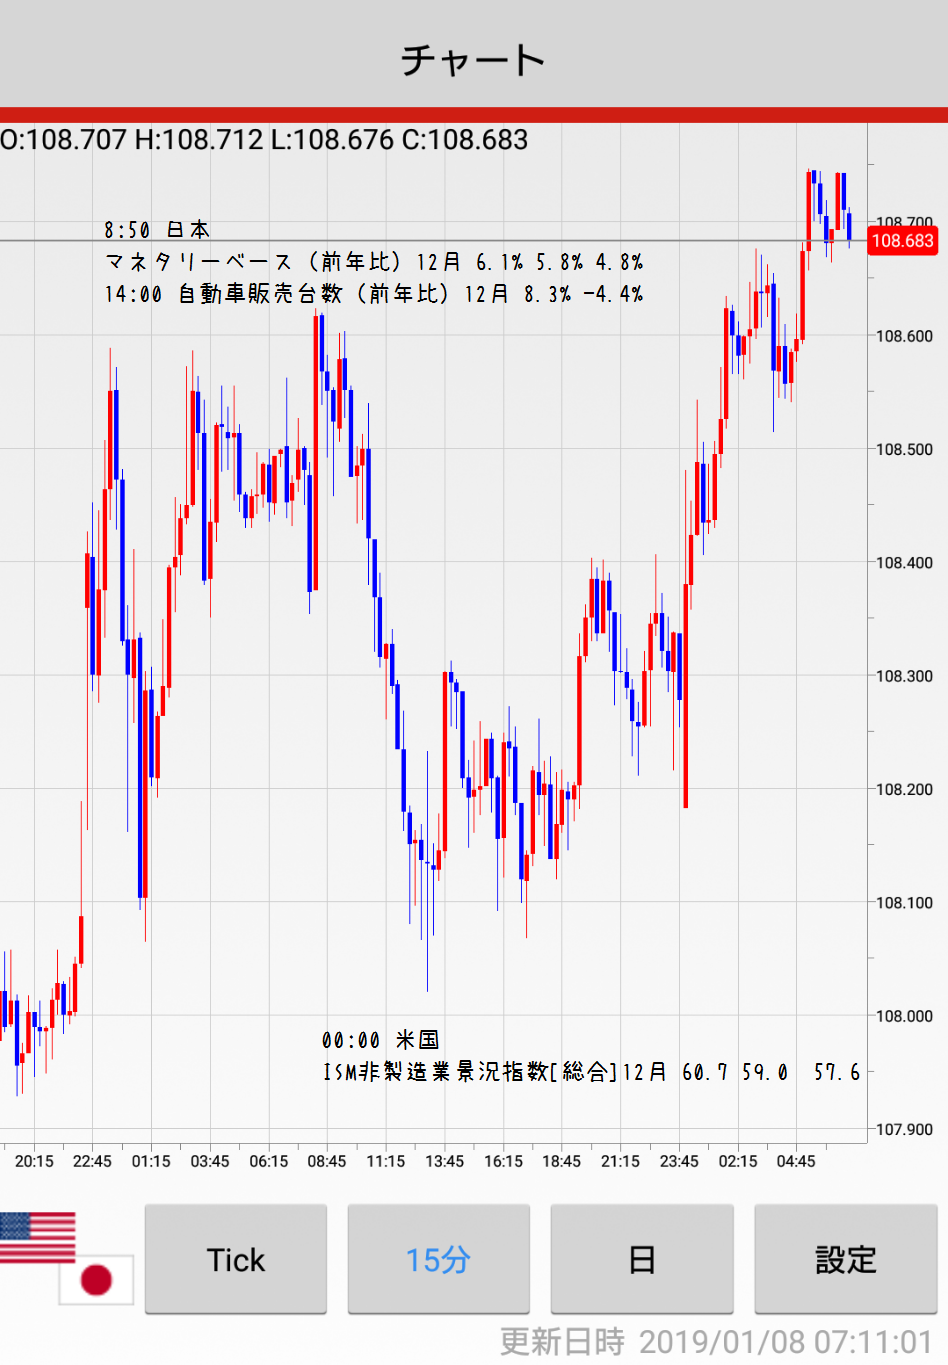Tap the 23:45 time axis label

(x=679, y=1161)
